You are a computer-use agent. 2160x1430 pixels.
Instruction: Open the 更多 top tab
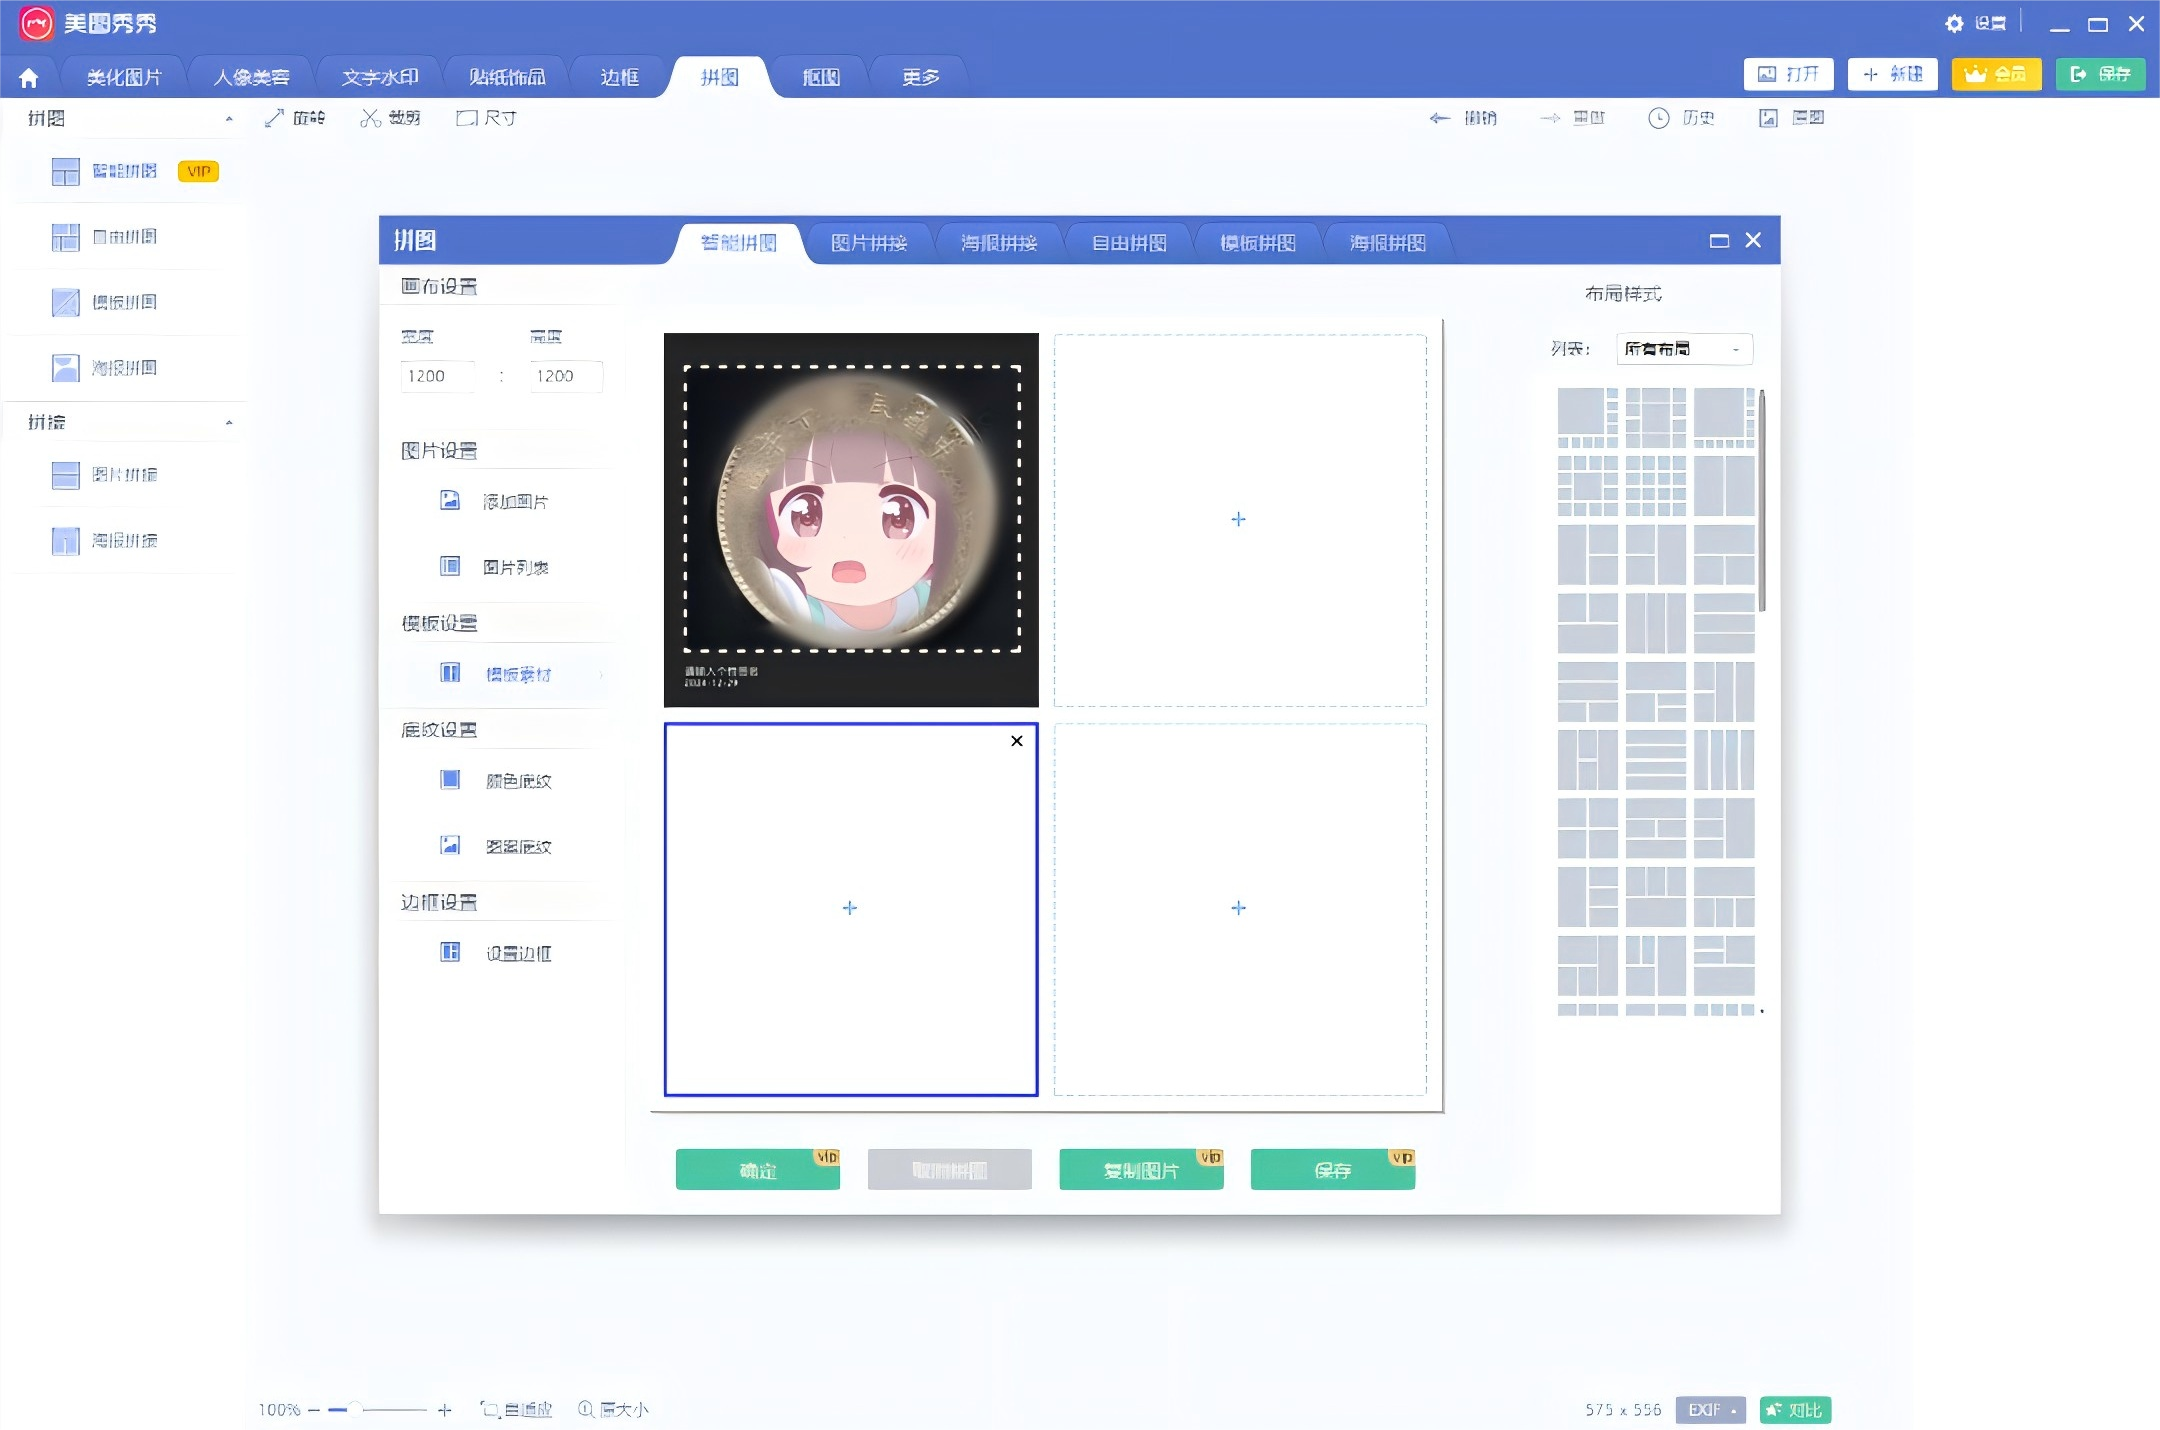(x=920, y=77)
